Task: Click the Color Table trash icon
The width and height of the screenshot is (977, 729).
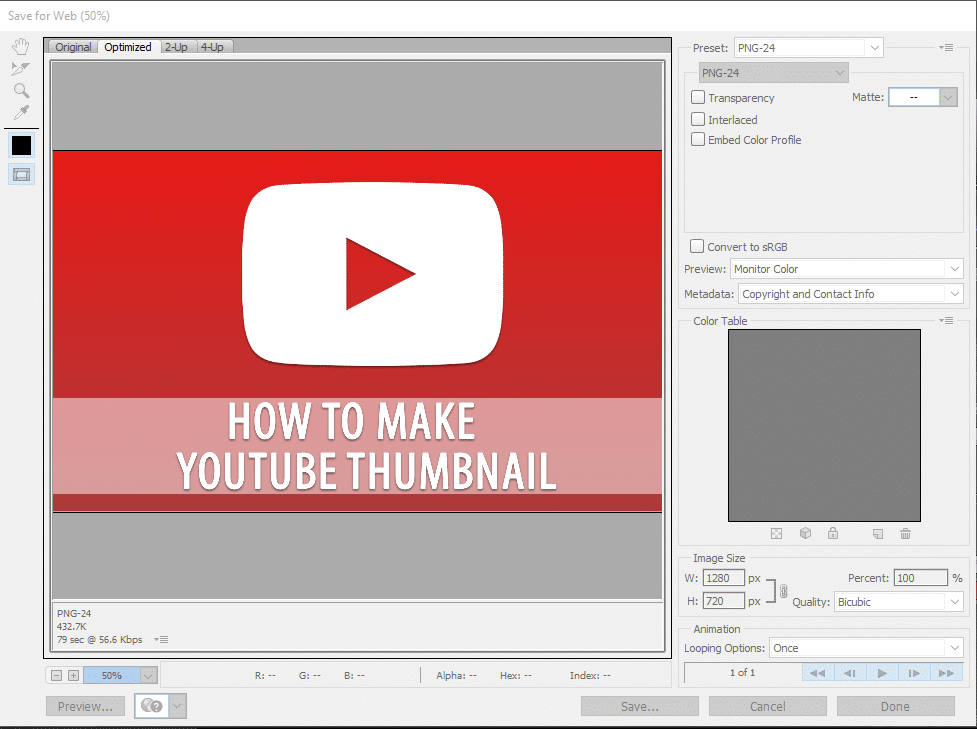Action: pos(905,534)
